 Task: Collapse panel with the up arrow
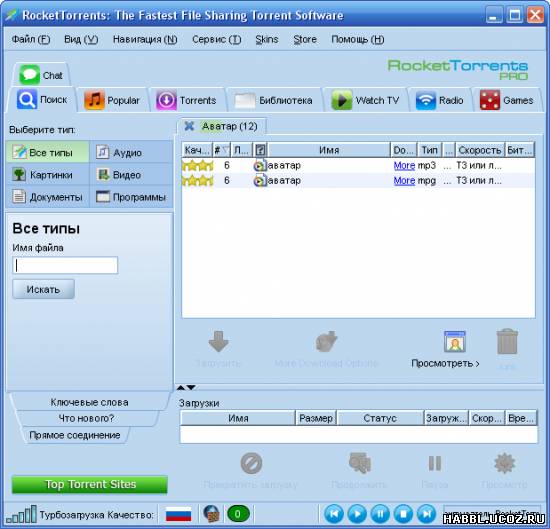(181, 387)
